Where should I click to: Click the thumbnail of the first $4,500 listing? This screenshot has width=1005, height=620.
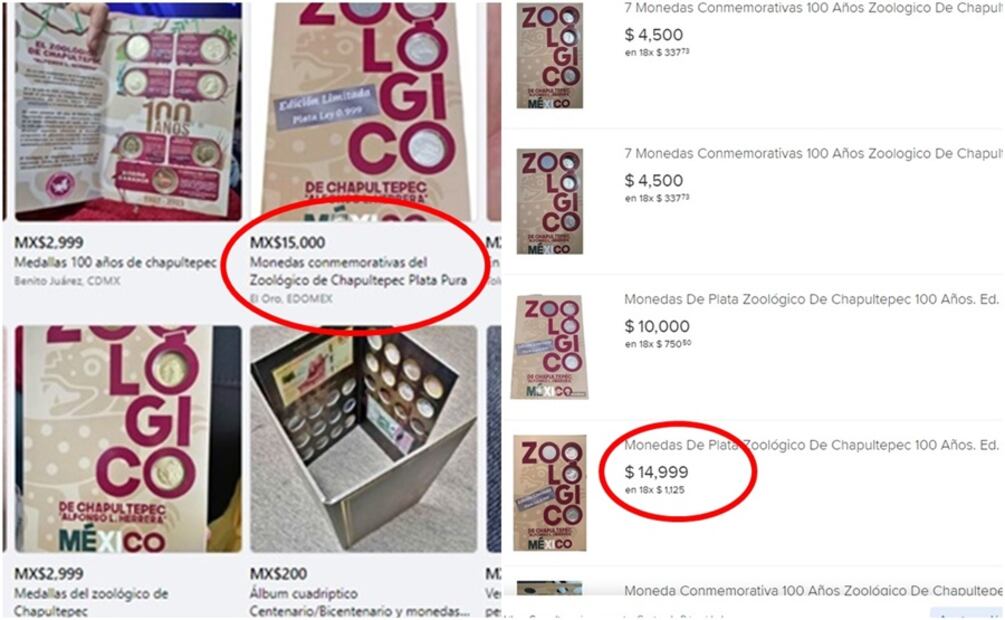point(550,55)
